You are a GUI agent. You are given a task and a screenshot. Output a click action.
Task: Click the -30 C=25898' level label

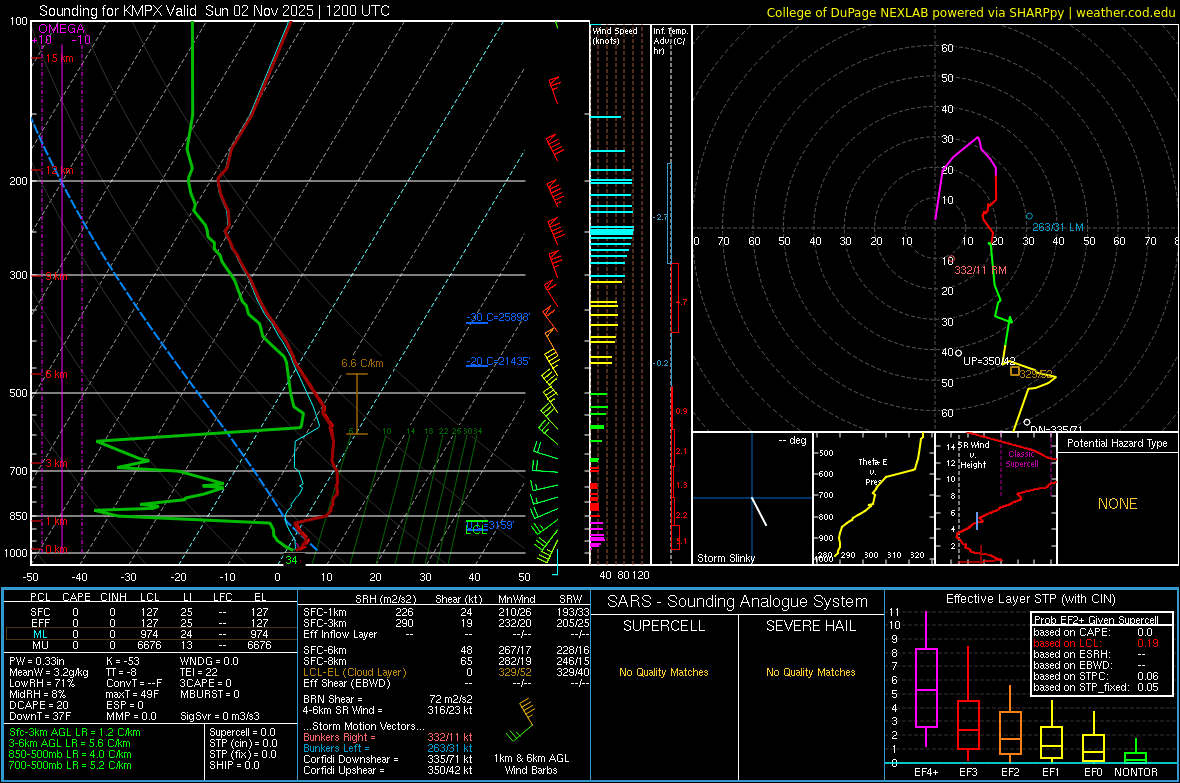tap(498, 317)
